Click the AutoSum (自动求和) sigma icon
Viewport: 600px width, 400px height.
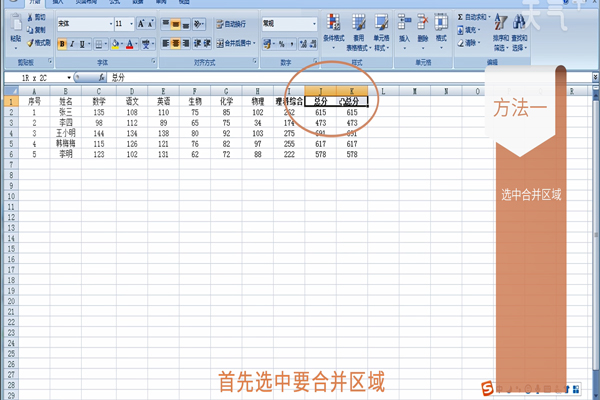(460, 17)
